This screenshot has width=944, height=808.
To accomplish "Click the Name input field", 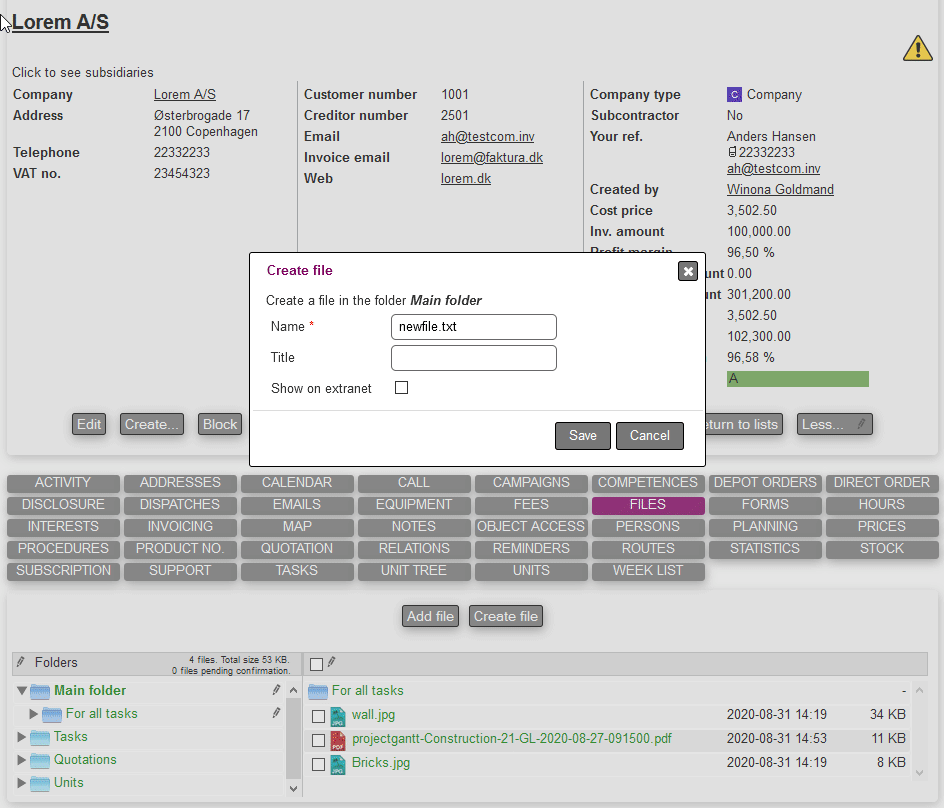I will coord(473,327).
